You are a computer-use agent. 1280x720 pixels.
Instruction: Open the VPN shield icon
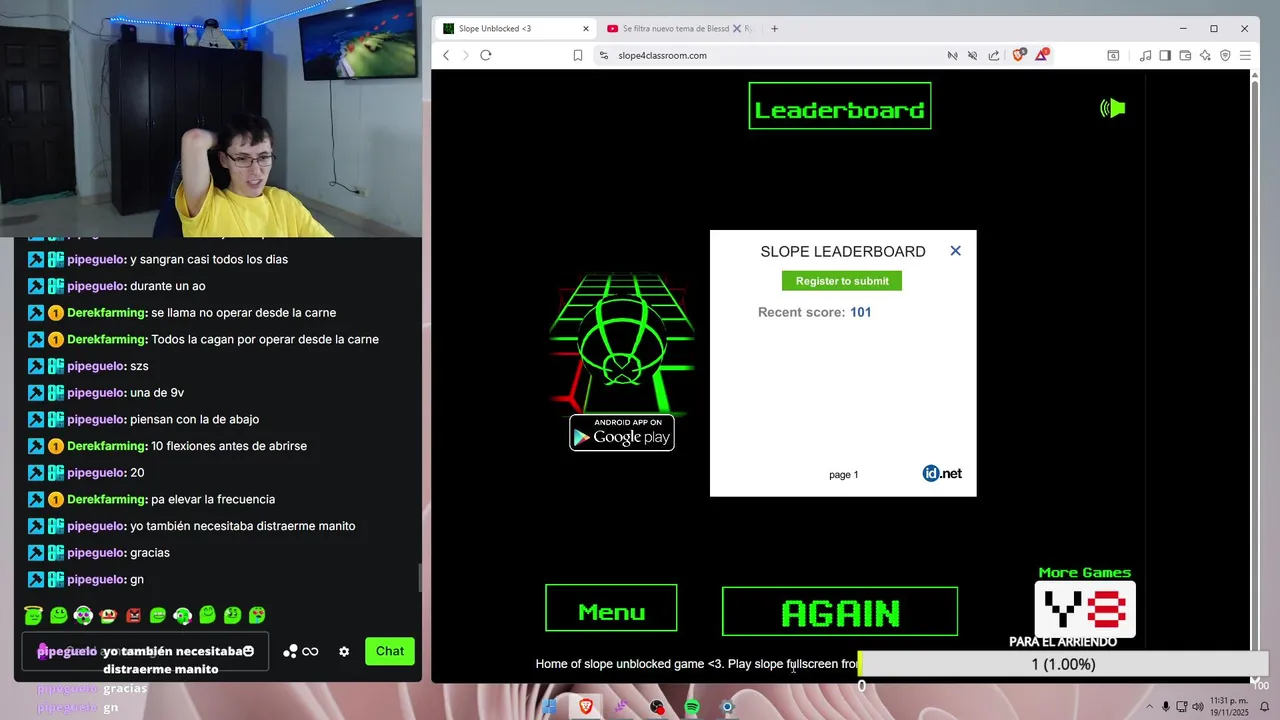(1225, 55)
